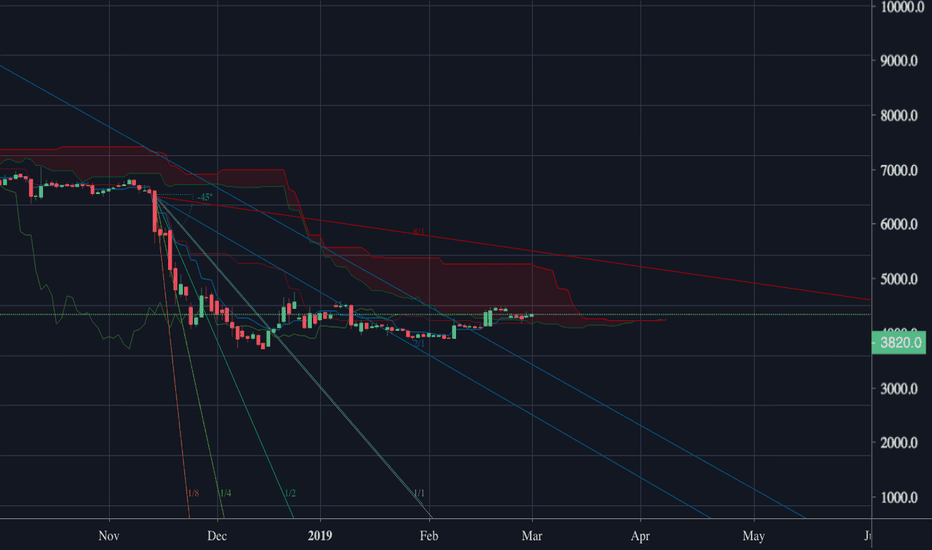Screen dimensions: 932x550
Task: Click the 8000.0 price axis label
Action: [x=899, y=115]
